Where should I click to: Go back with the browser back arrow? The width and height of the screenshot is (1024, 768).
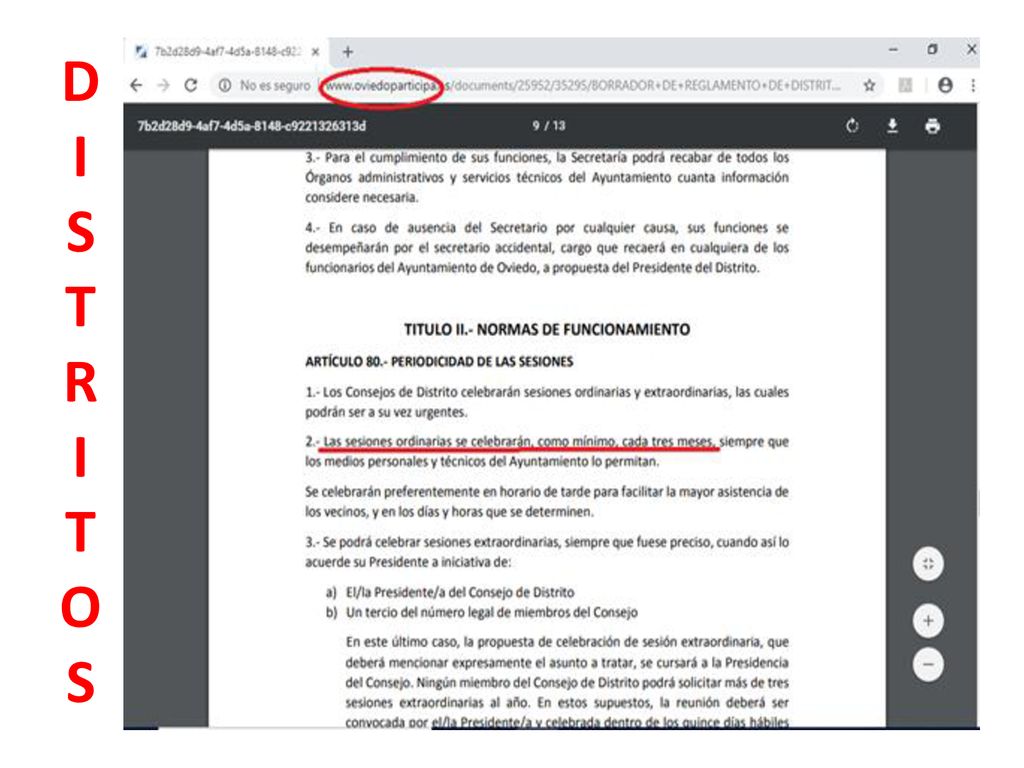(136, 86)
